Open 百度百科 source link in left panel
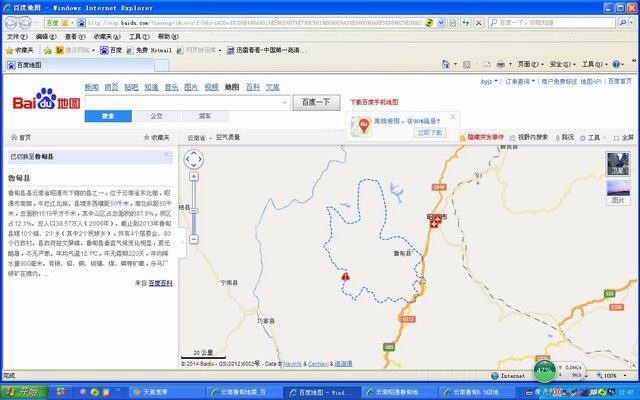Viewport: 640px width, 400px height. pos(160,283)
